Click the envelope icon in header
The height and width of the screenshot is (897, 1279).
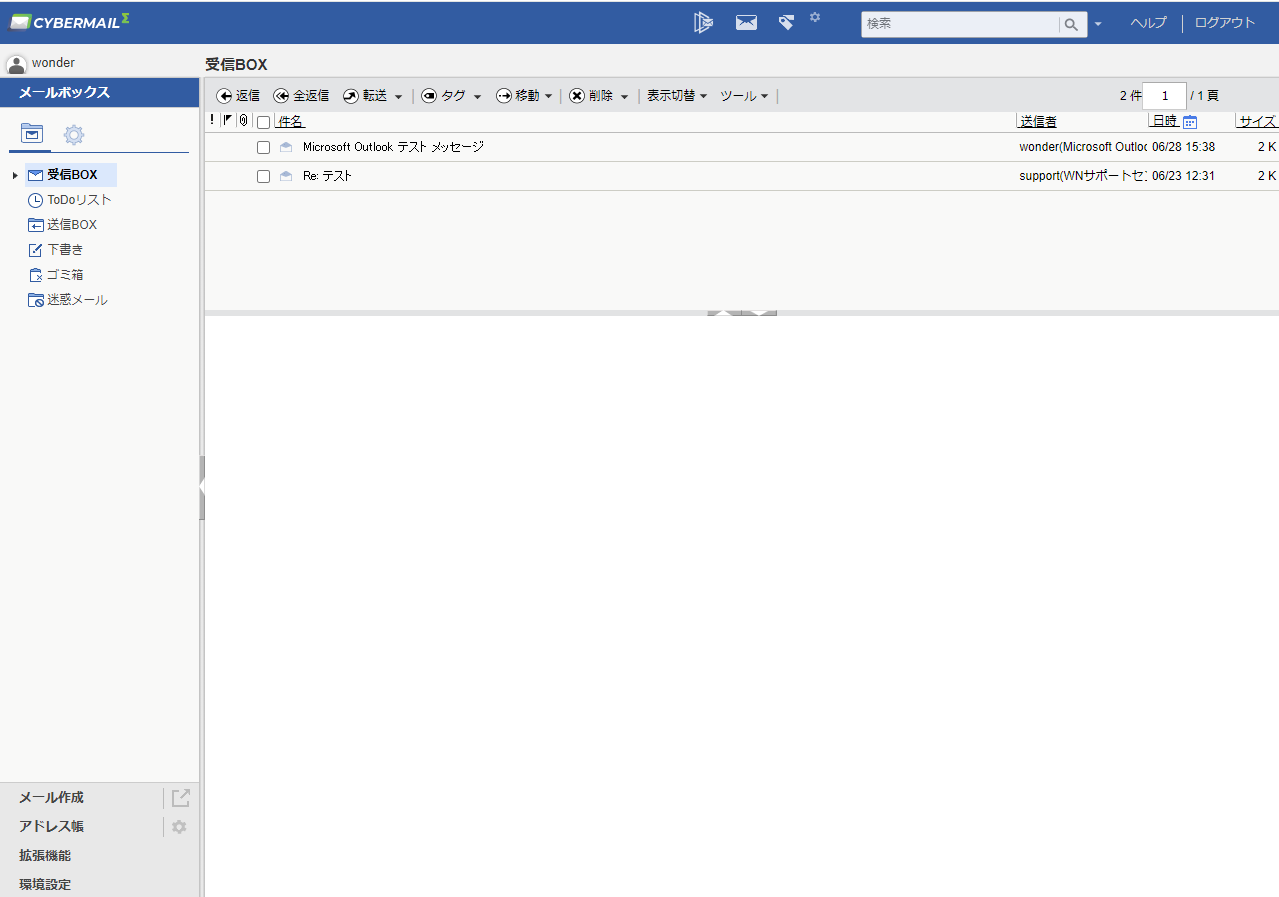746,22
